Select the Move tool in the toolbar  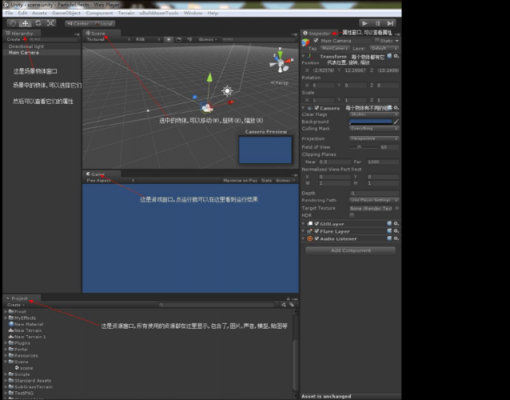point(25,23)
